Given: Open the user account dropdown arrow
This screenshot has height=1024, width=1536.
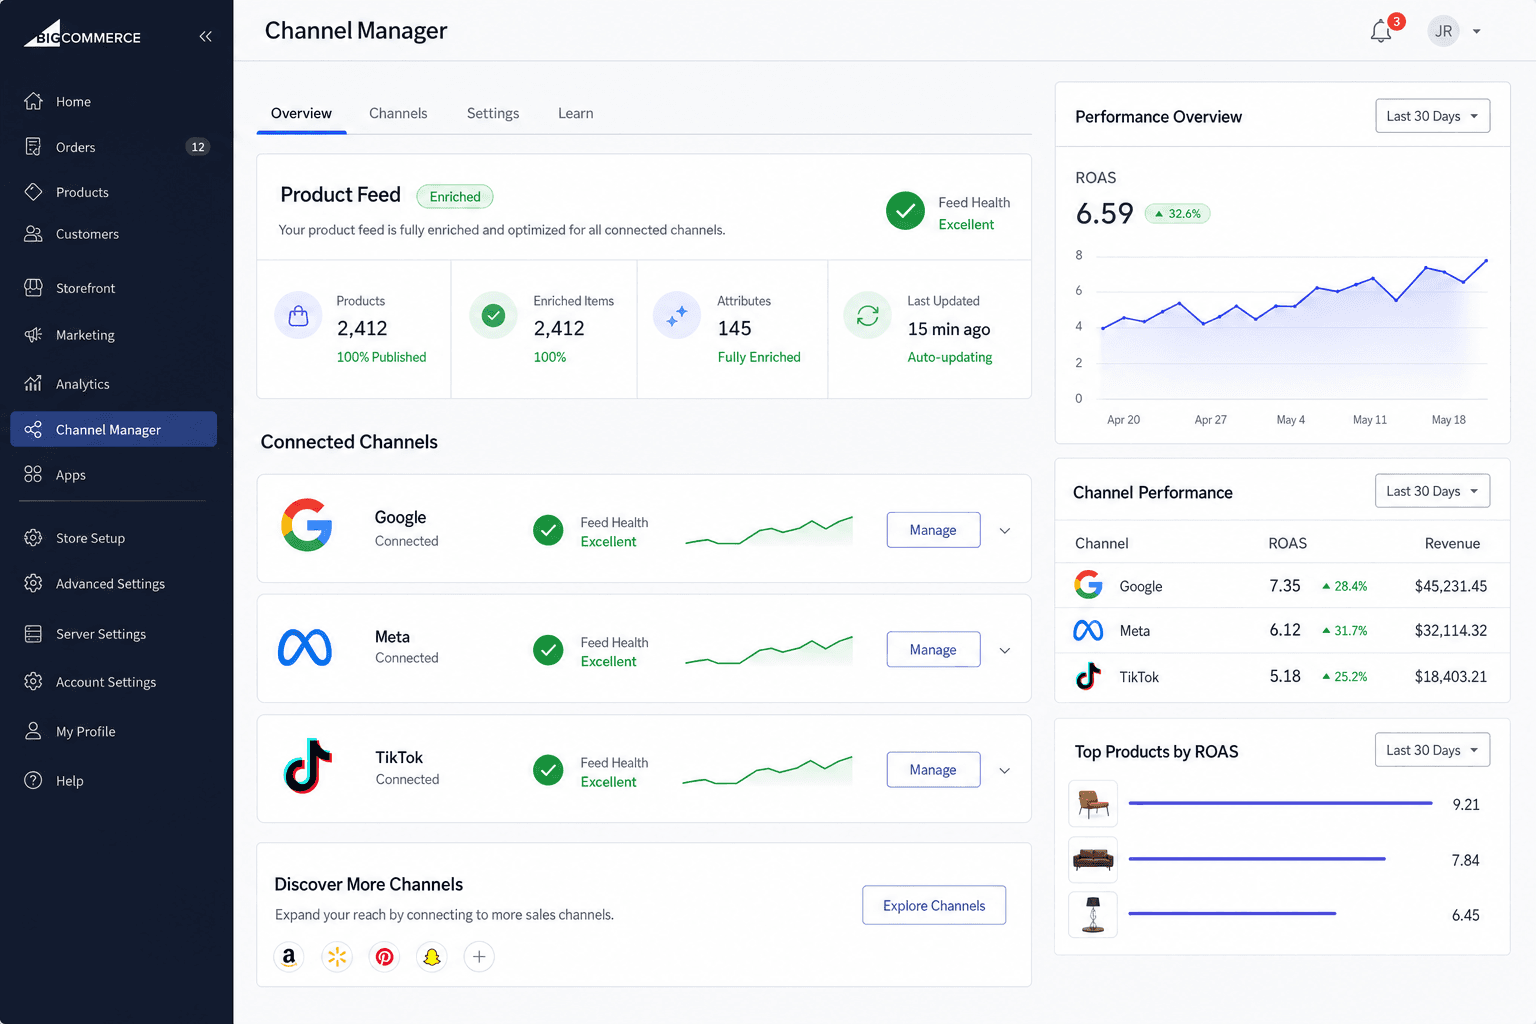Looking at the screenshot, I should tap(1476, 32).
